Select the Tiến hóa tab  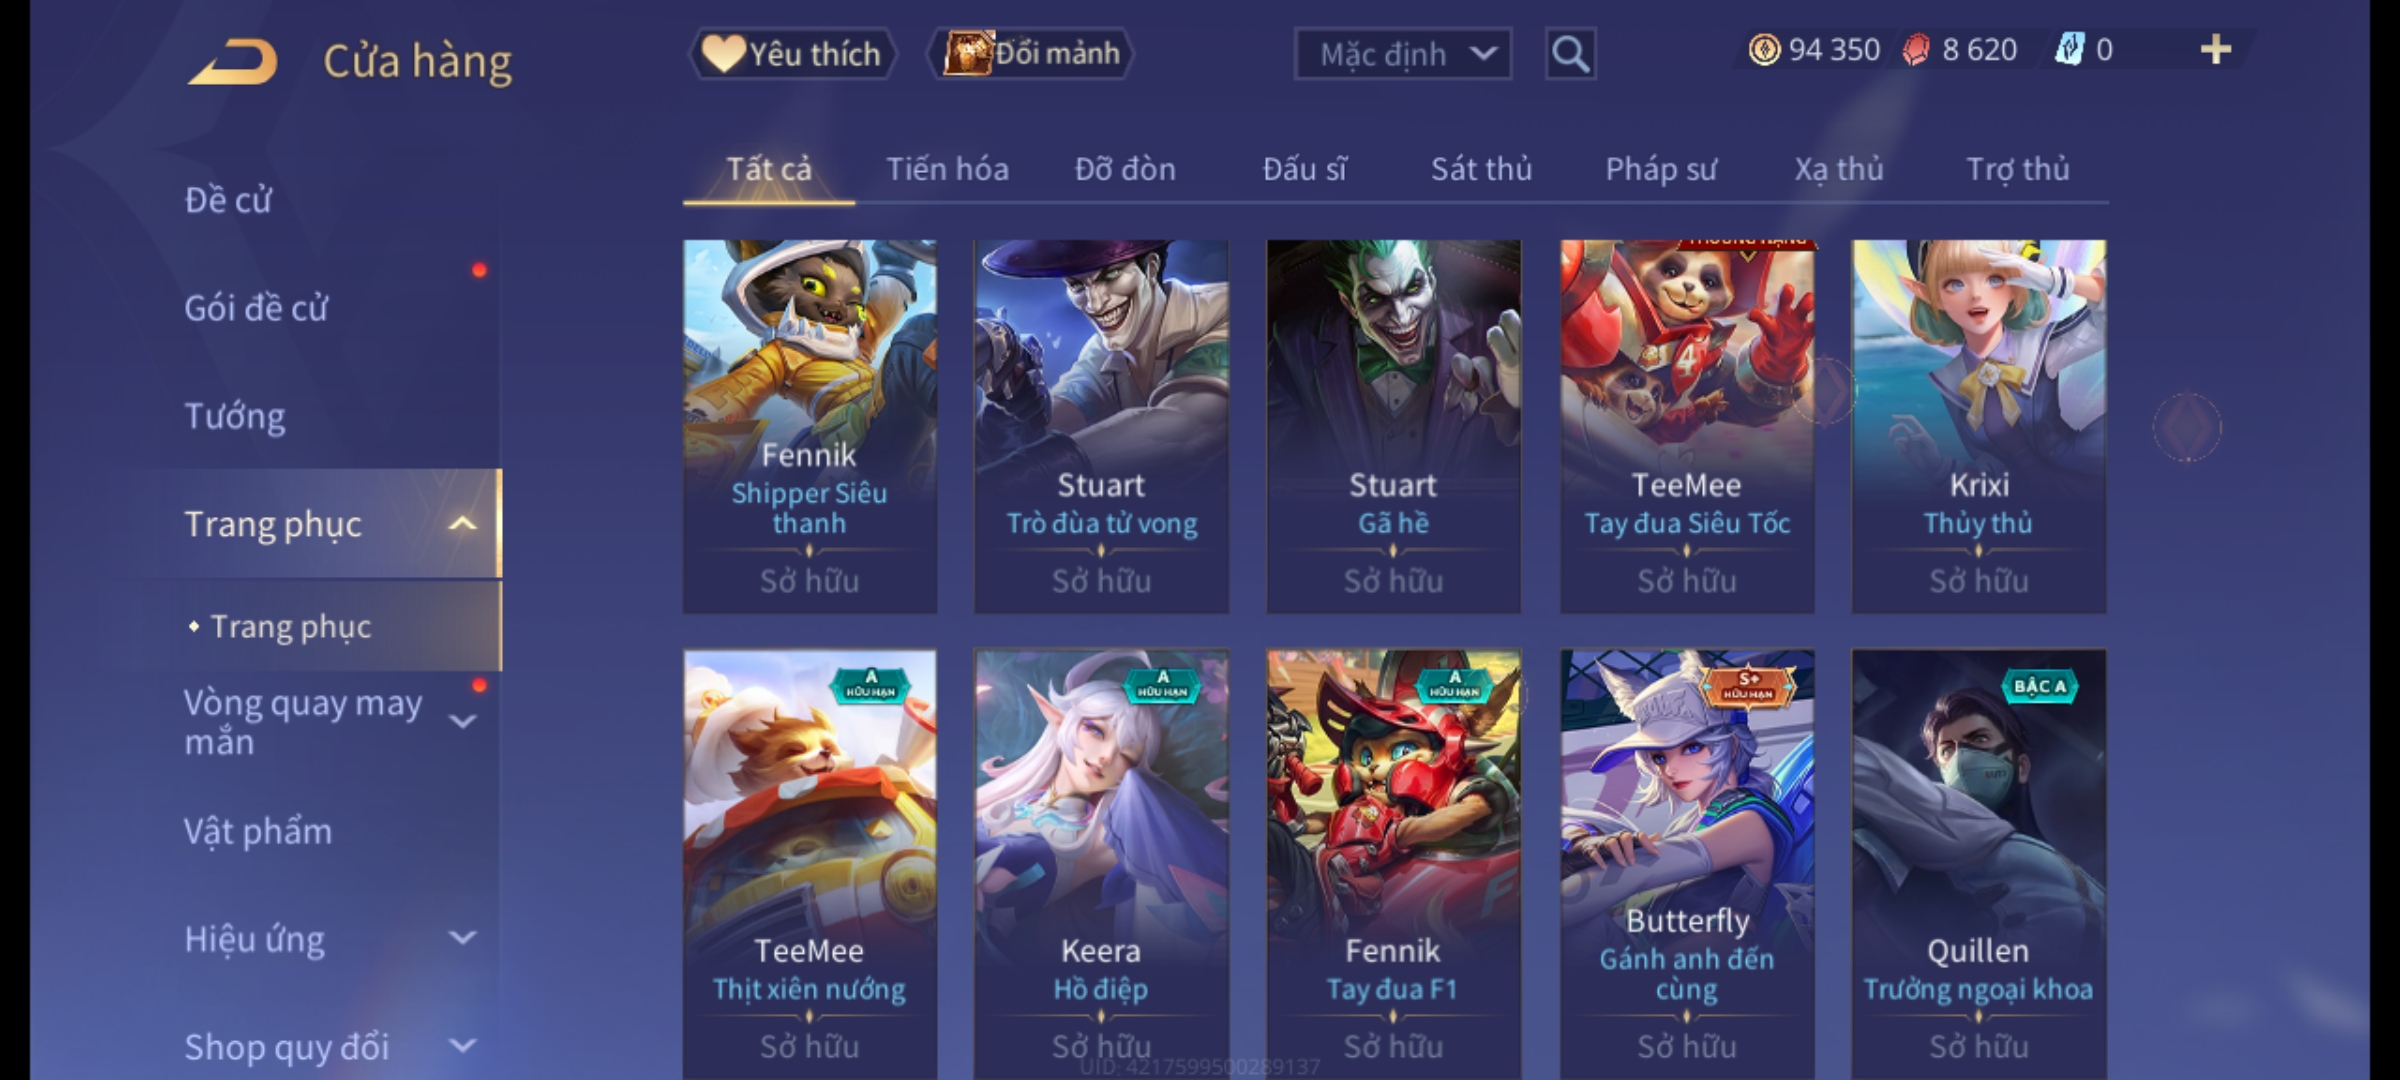click(x=947, y=169)
